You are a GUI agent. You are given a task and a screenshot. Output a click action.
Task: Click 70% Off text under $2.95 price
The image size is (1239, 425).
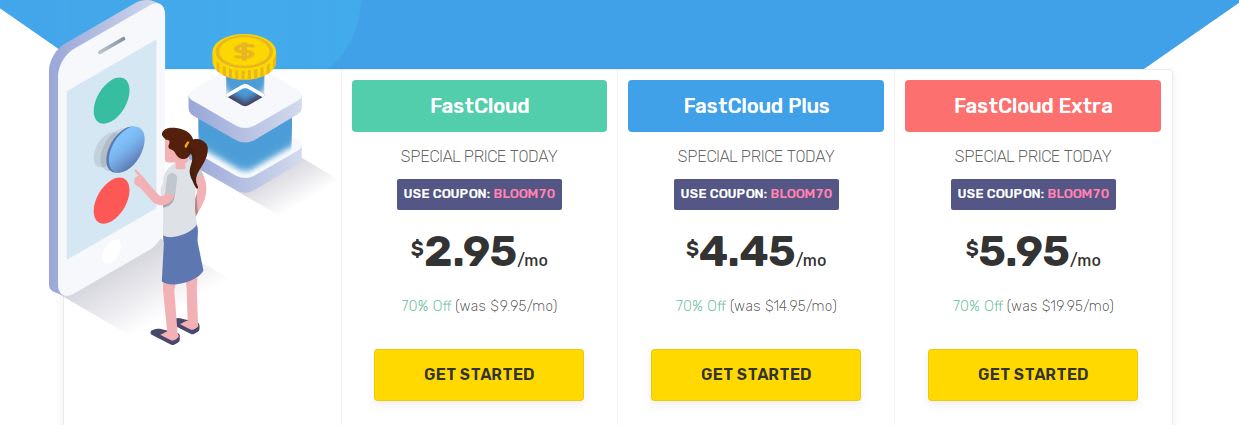coord(425,306)
